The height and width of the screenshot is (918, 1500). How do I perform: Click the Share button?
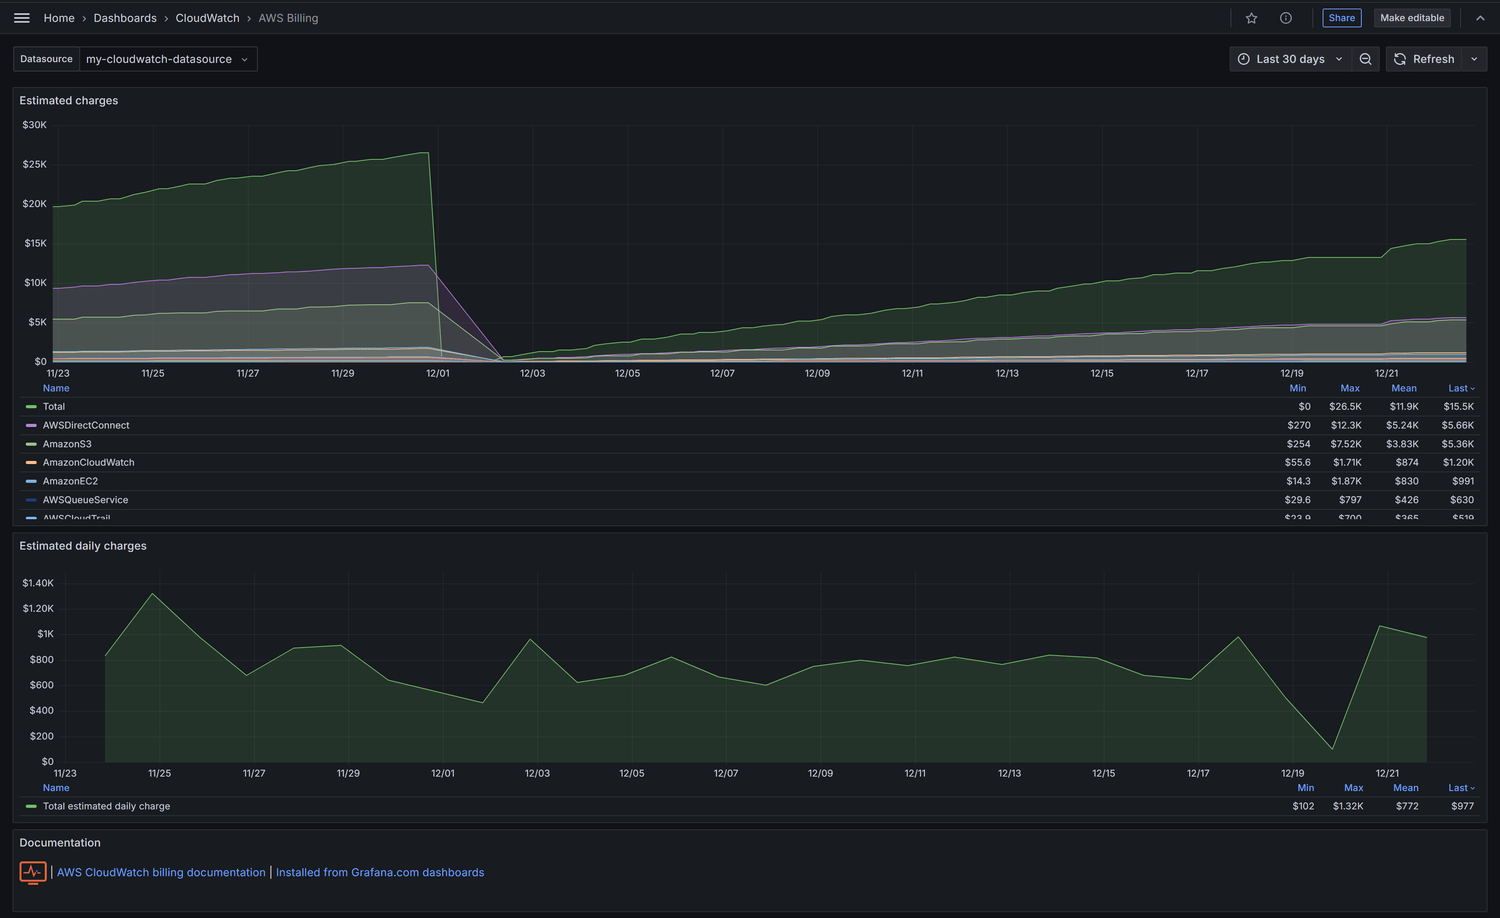click(1342, 18)
